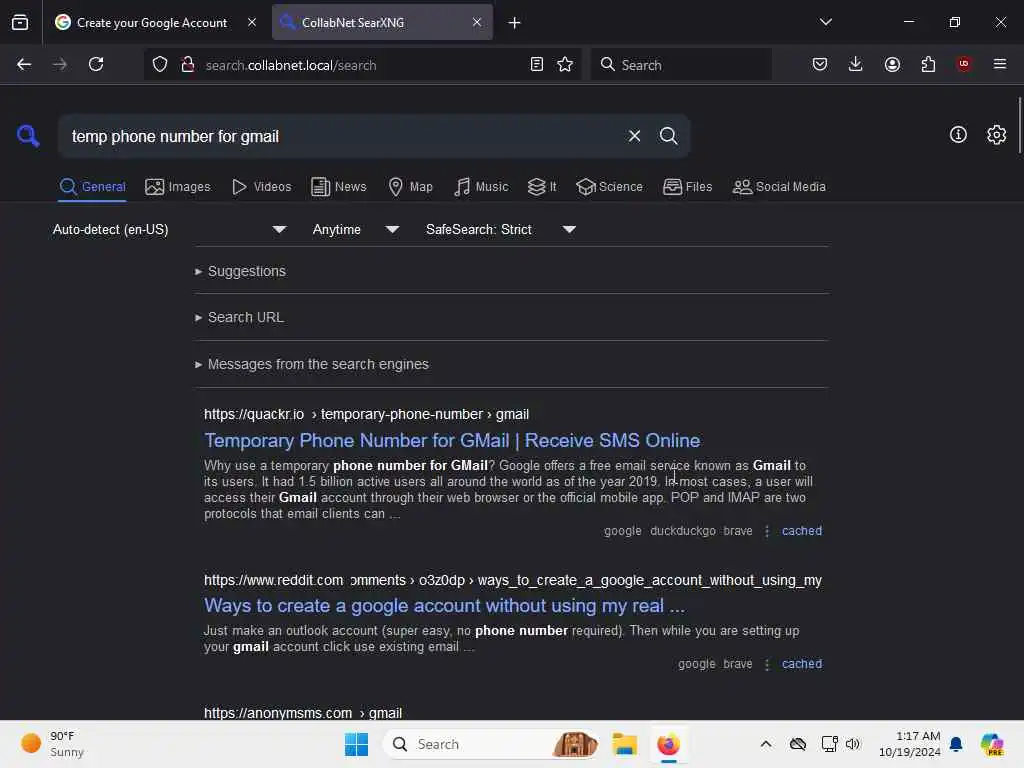The width and height of the screenshot is (1024, 768).
Task: Click the anonymsms.com result URL
Action: [x=303, y=712]
